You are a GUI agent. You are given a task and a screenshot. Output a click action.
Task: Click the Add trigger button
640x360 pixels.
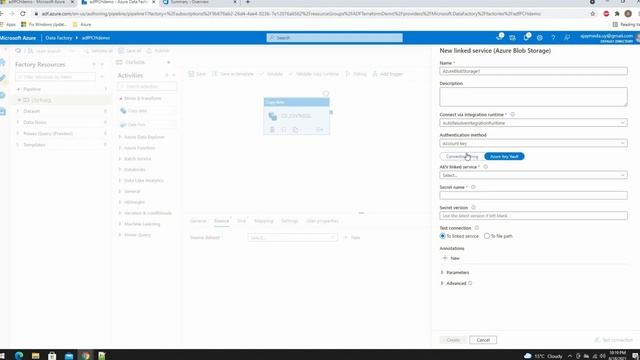(x=388, y=74)
